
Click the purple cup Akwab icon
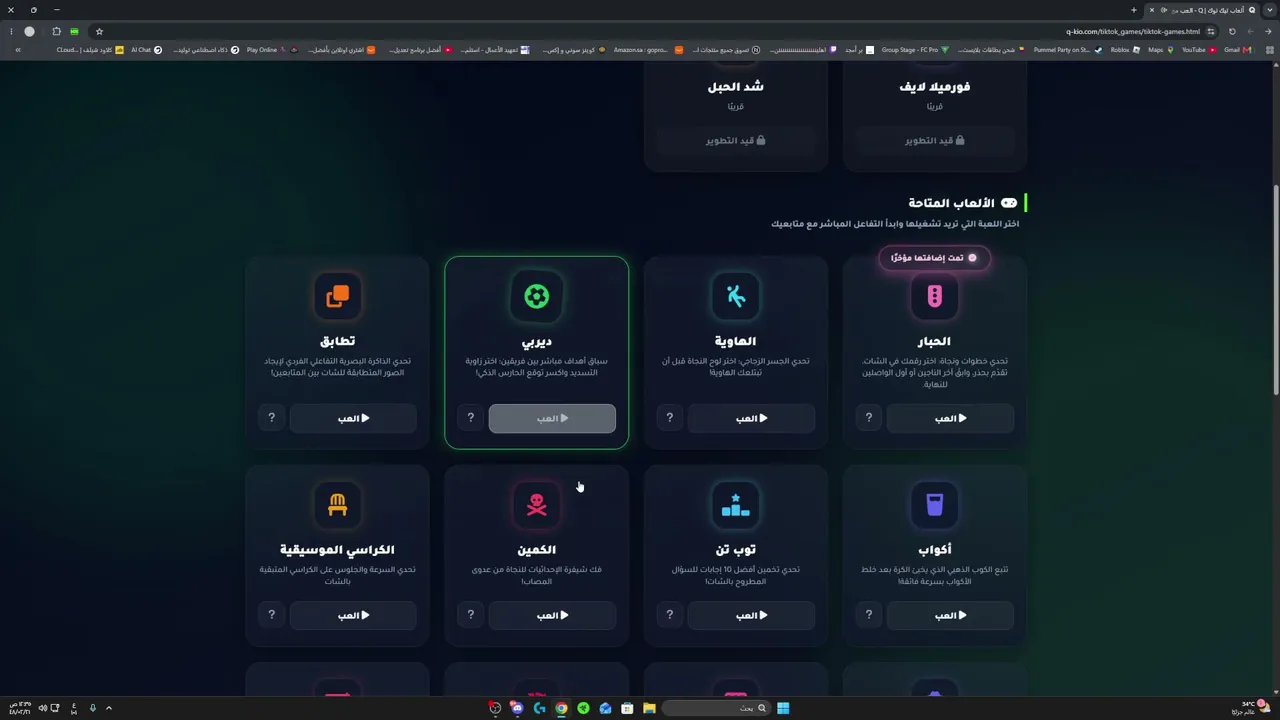coord(935,505)
